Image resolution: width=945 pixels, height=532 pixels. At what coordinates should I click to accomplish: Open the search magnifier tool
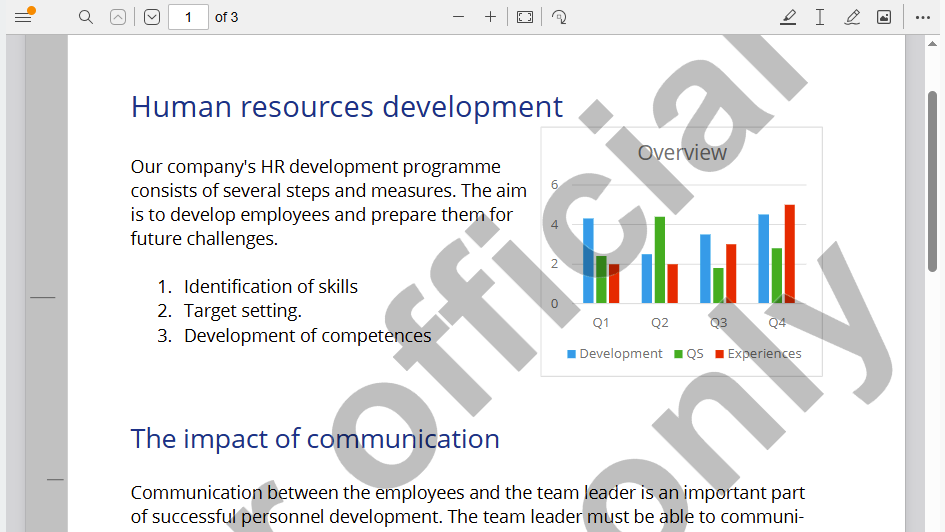[x=86, y=17]
